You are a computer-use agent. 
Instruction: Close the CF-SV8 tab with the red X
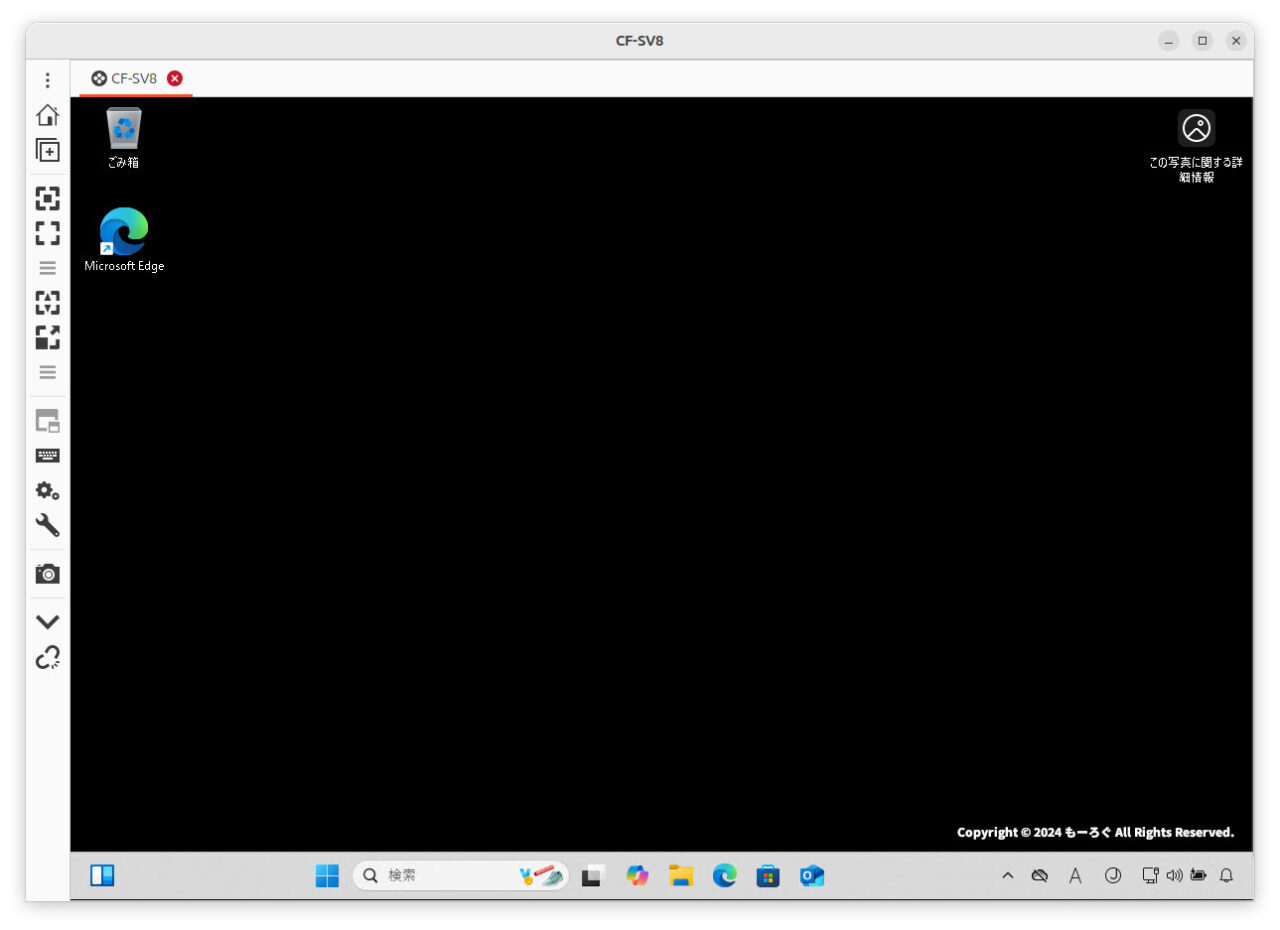pyautogui.click(x=175, y=78)
